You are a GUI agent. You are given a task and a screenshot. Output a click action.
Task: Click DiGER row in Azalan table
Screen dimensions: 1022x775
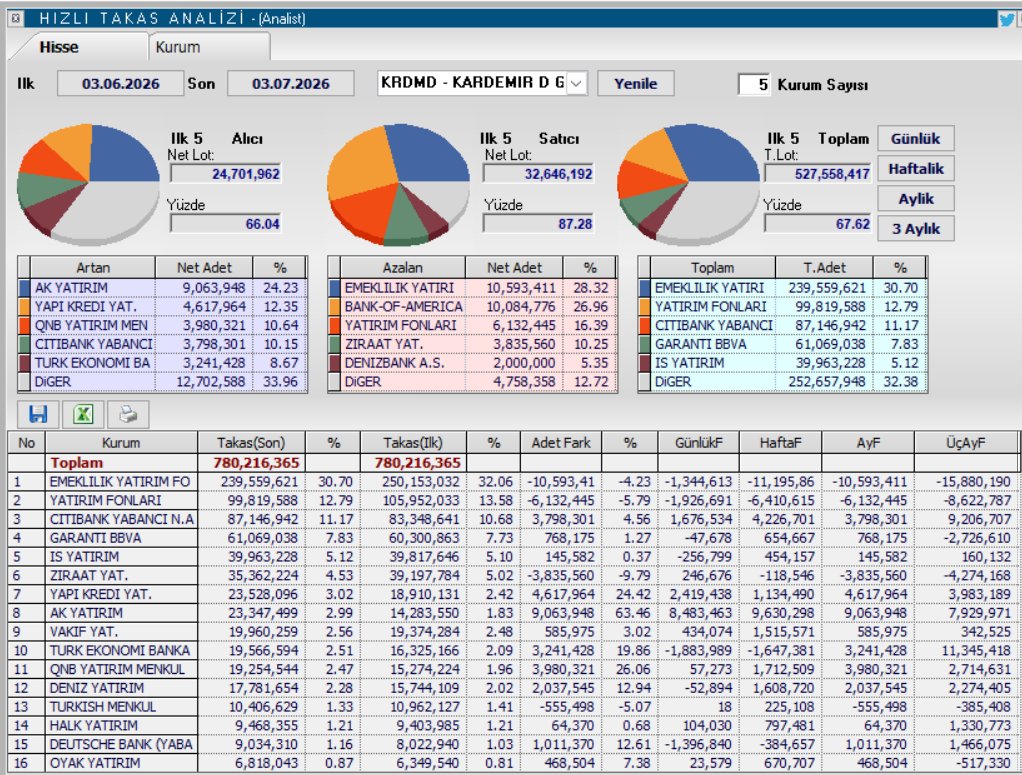click(473, 382)
